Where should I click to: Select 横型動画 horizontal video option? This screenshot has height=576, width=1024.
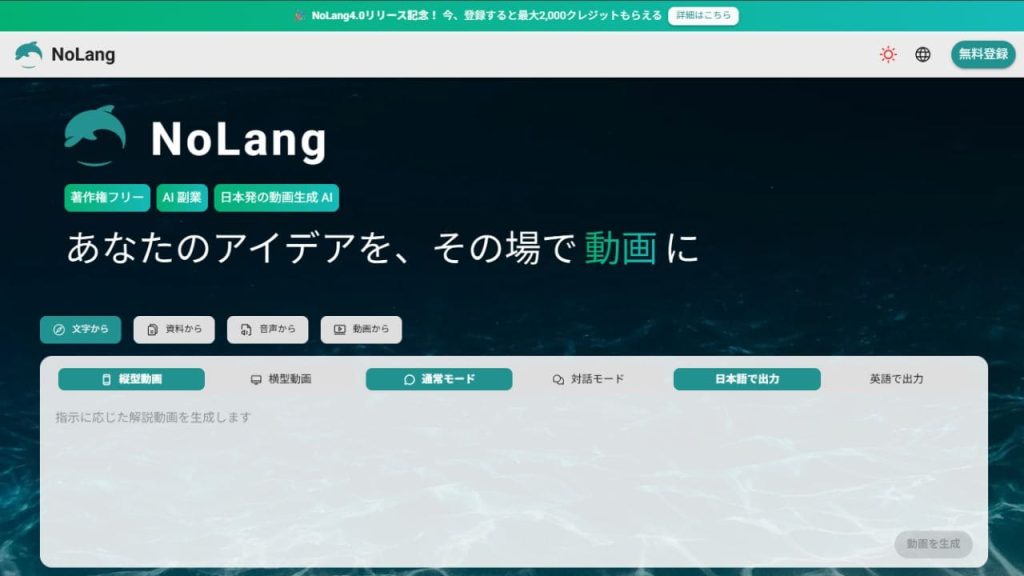(x=281, y=379)
